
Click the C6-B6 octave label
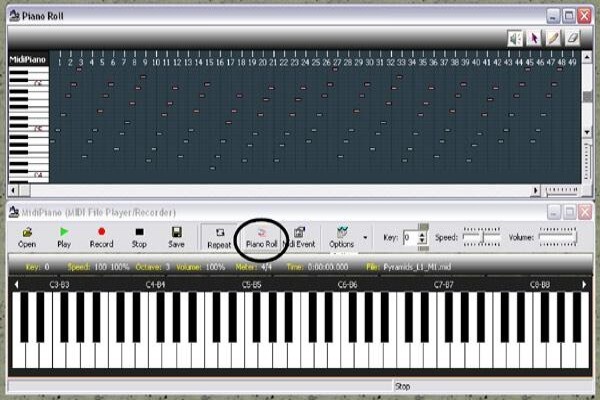(347, 284)
